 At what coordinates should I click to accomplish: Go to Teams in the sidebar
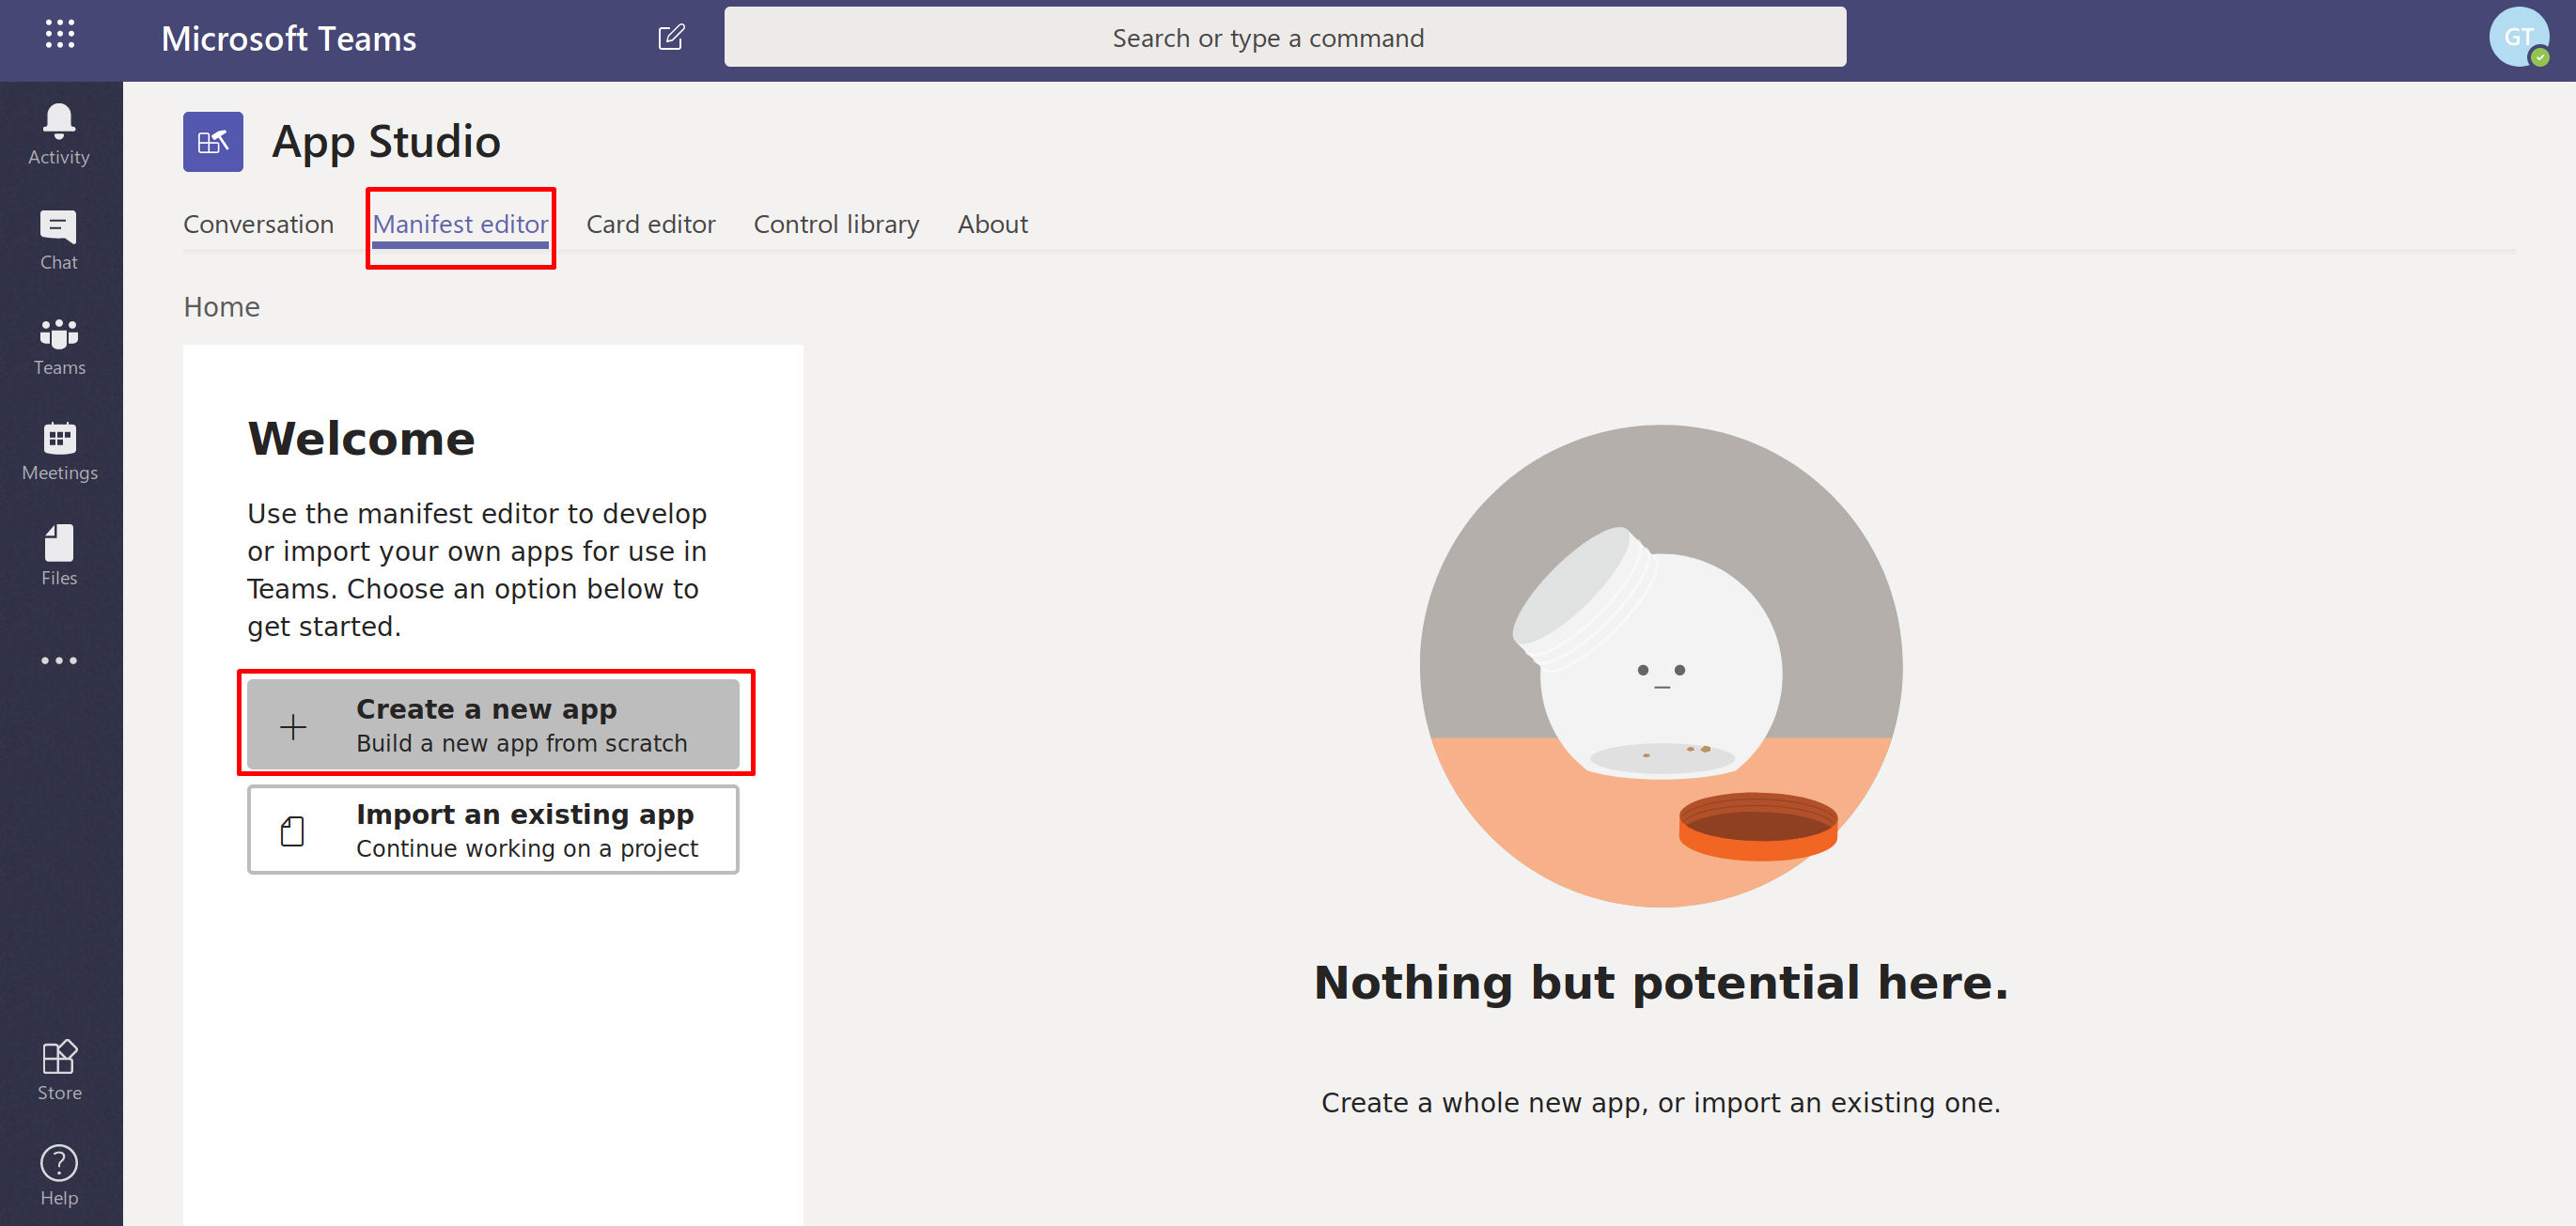(x=59, y=346)
